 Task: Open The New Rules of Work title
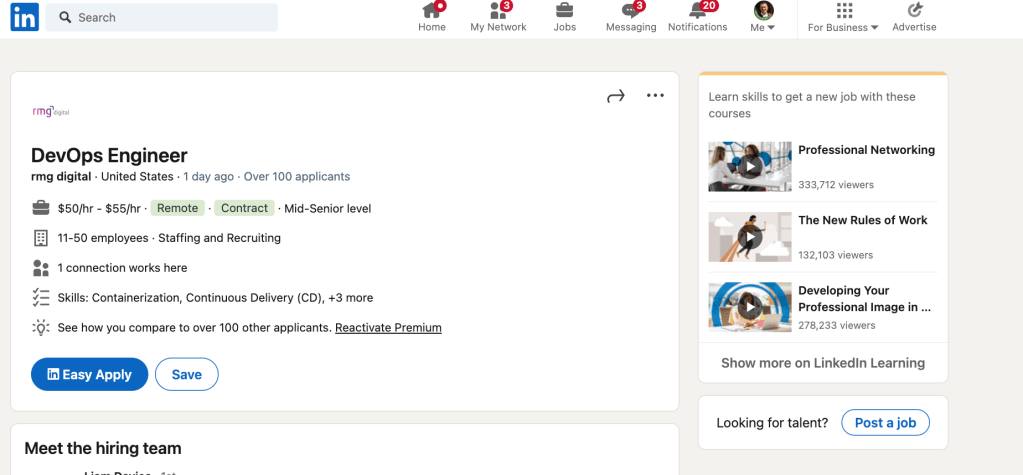click(x=863, y=221)
